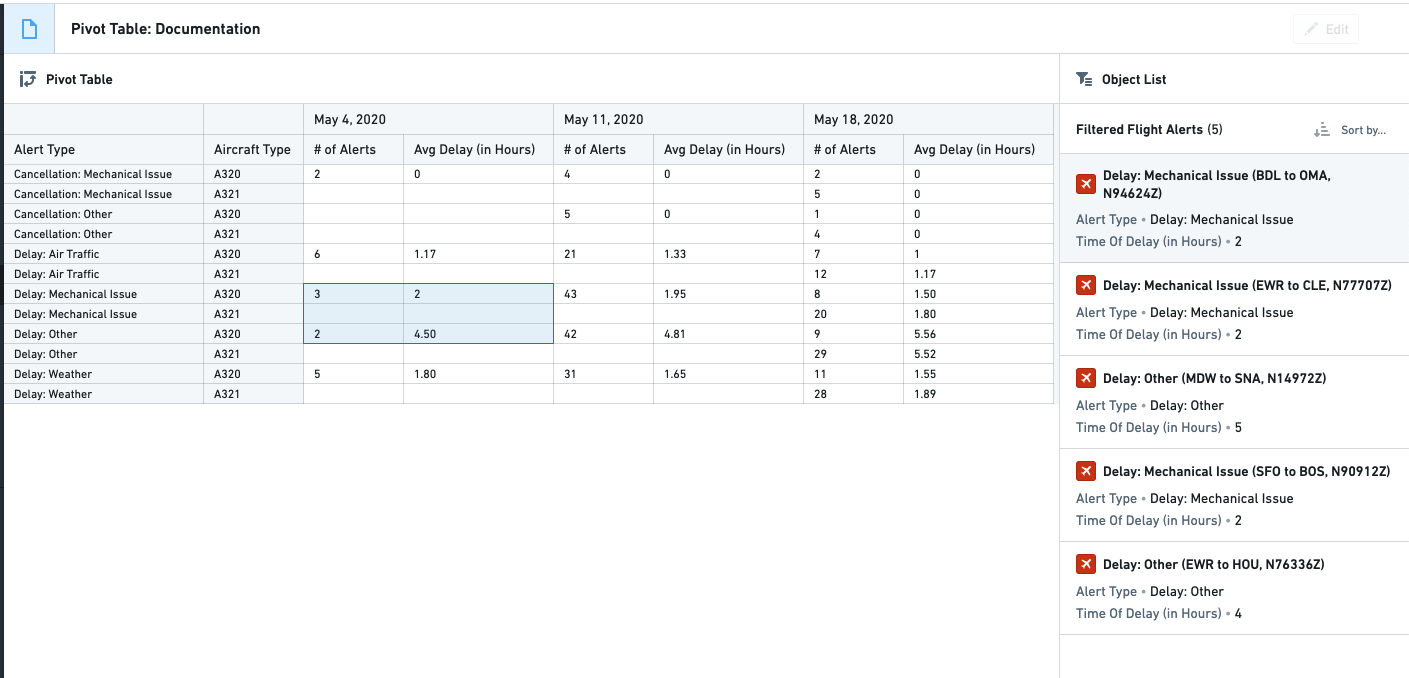Click cell showing 5.56 average delay
The image size is (1409, 678).
pyautogui.click(x=978, y=334)
